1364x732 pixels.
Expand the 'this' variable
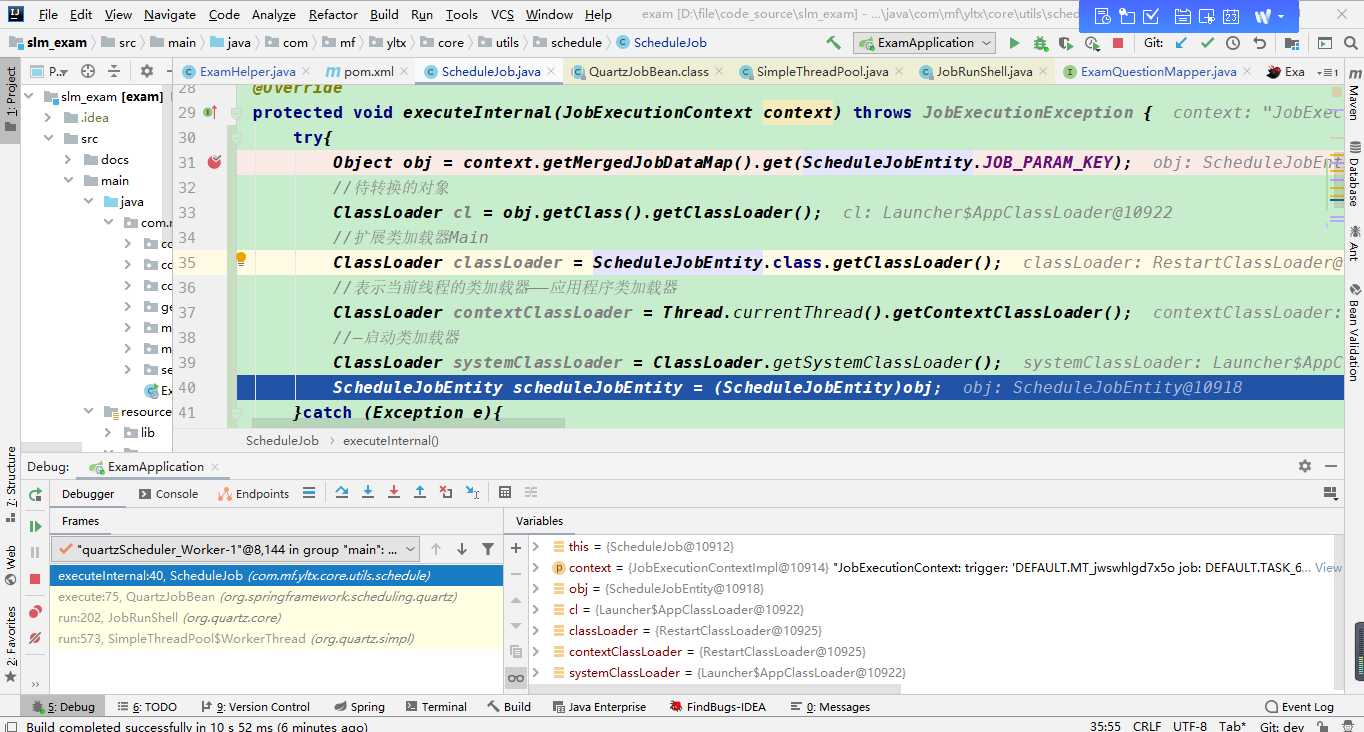point(536,546)
